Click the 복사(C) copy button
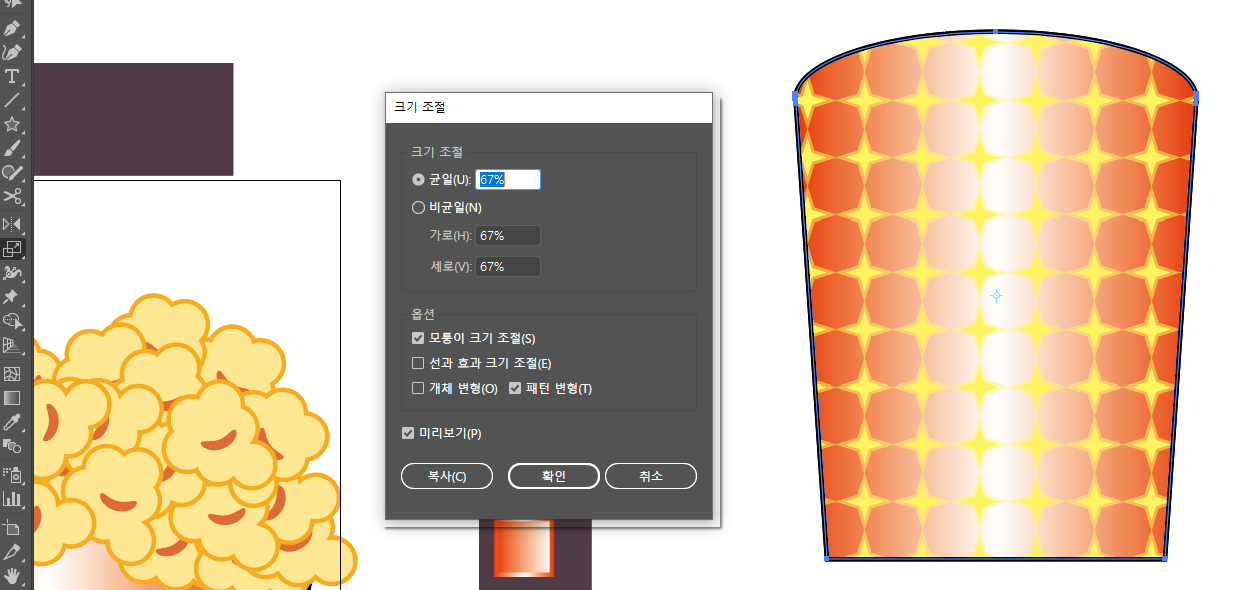This screenshot has height=590, width=1242. 447,476
